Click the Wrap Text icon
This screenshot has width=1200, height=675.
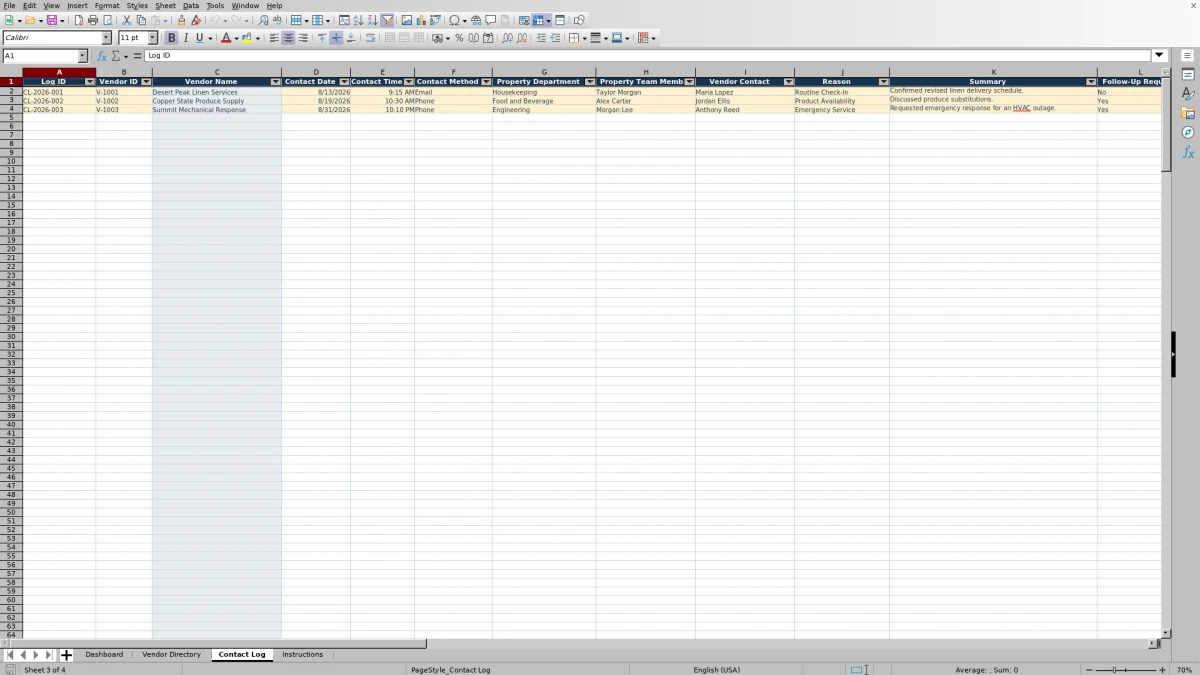coord(370,38)
